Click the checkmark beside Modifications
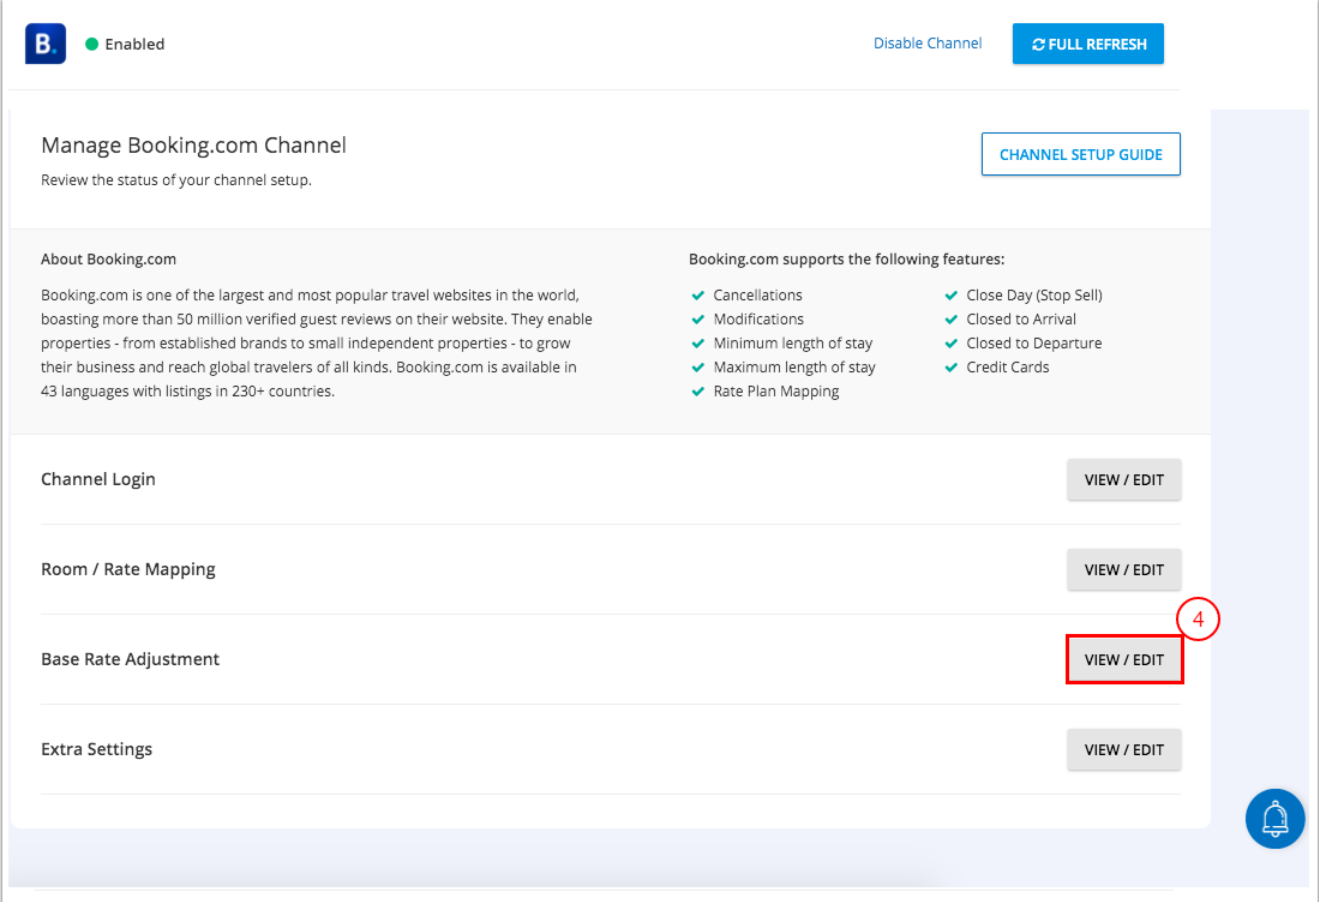Viewport: 1319px width, 902px height. click(x=698, y=319)
